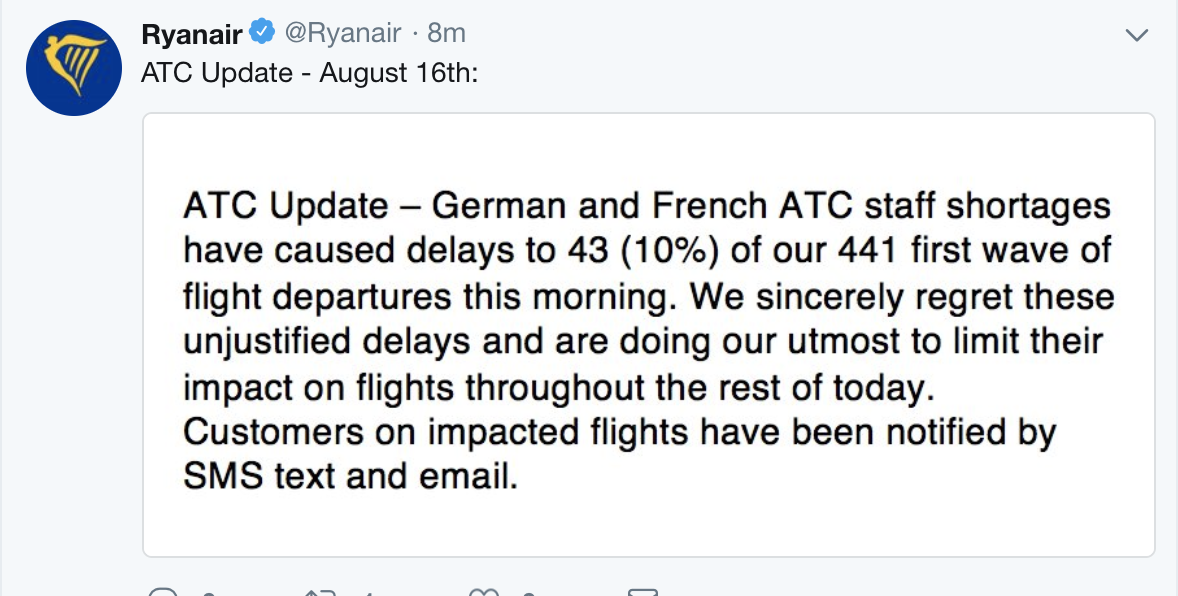Expand the tweet options chevron

click(1137, 35)
